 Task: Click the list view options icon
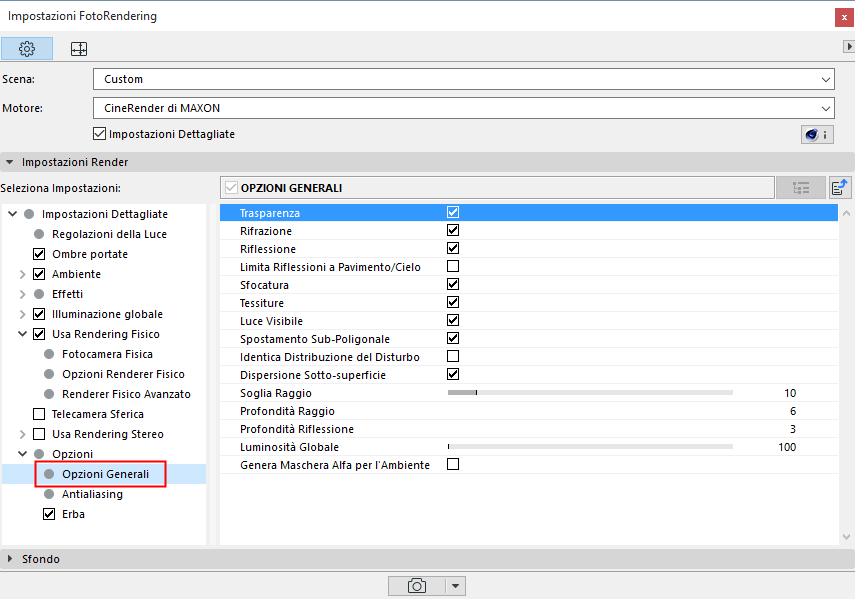click(x=800, y=188)
